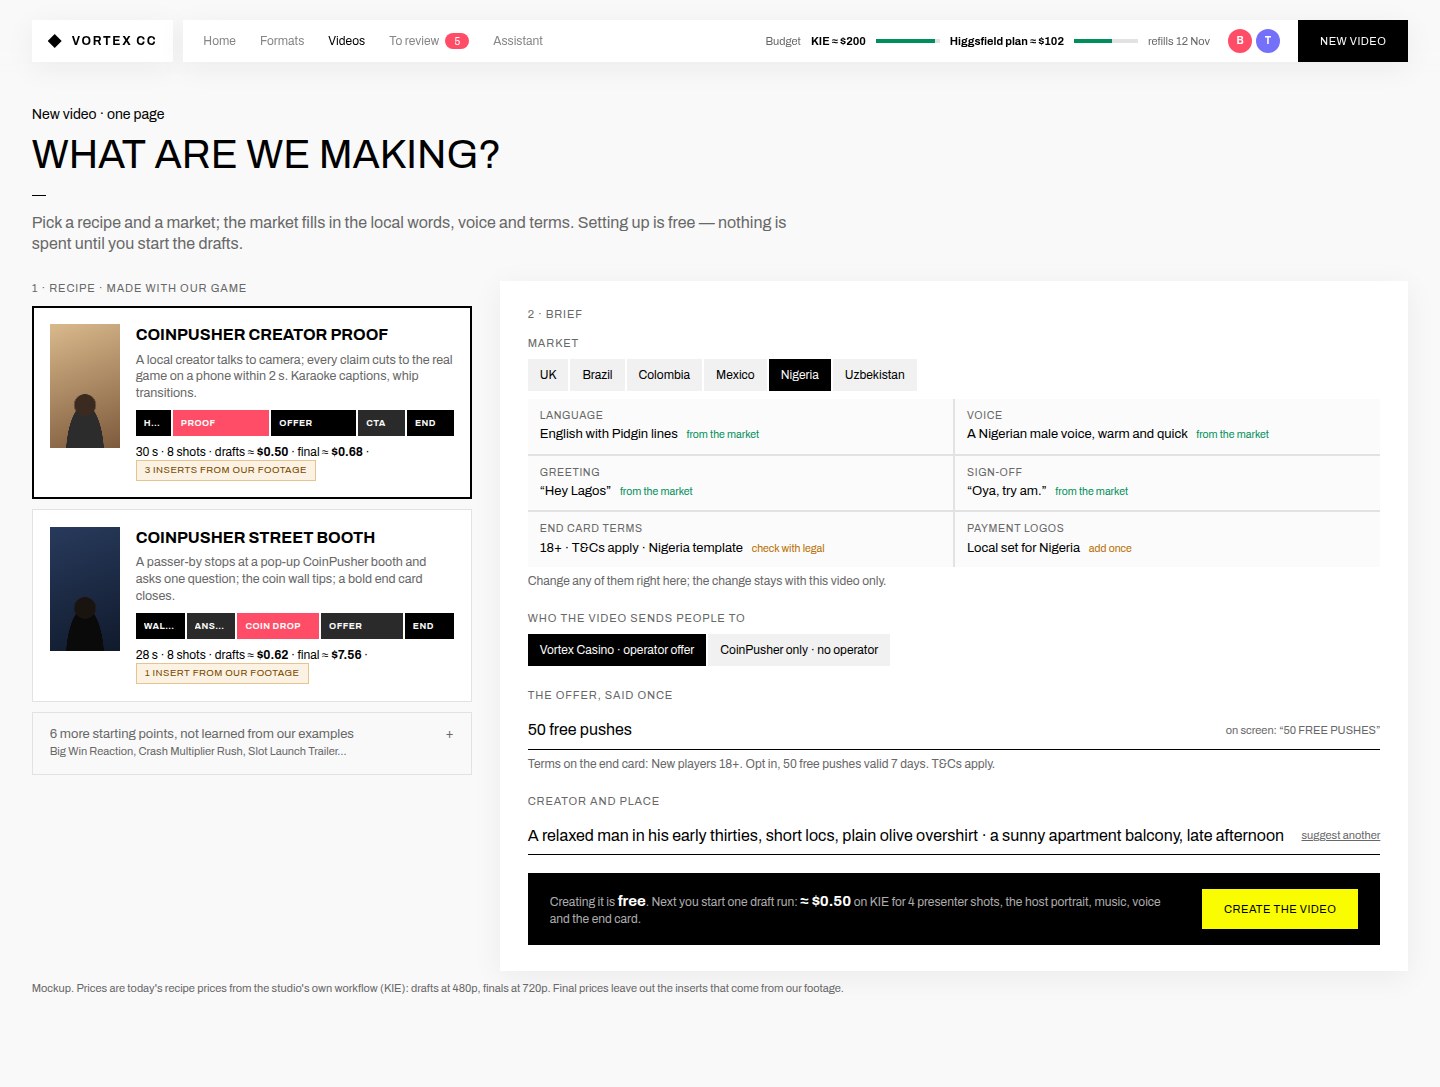Click the KIE budget progress bar
Image resolution: width=1440 pixels, height=1087 pixels.
908,41
